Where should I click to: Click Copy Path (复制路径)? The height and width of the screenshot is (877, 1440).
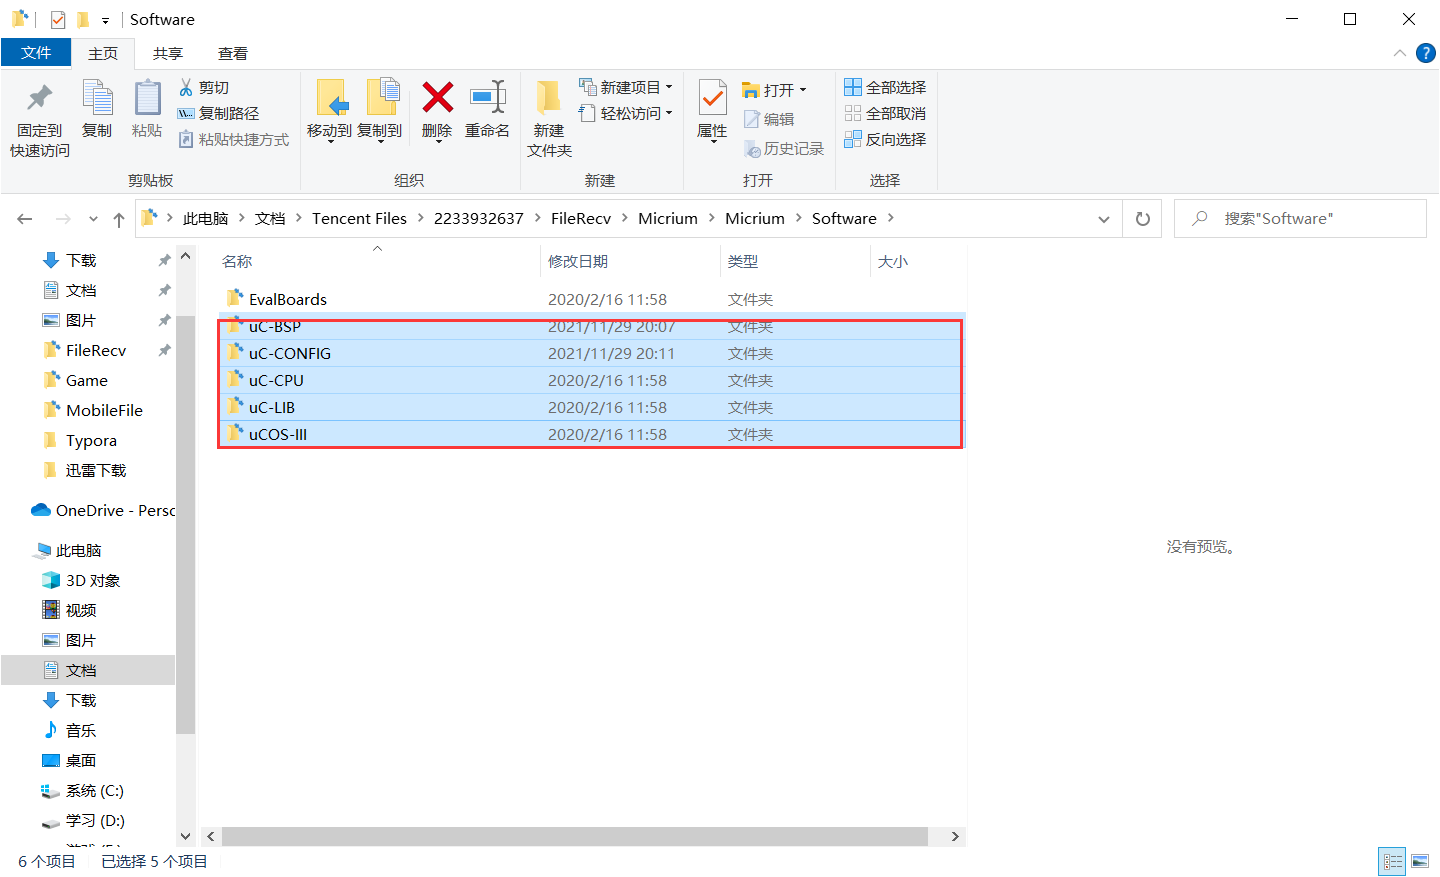(x=218, y=114)
